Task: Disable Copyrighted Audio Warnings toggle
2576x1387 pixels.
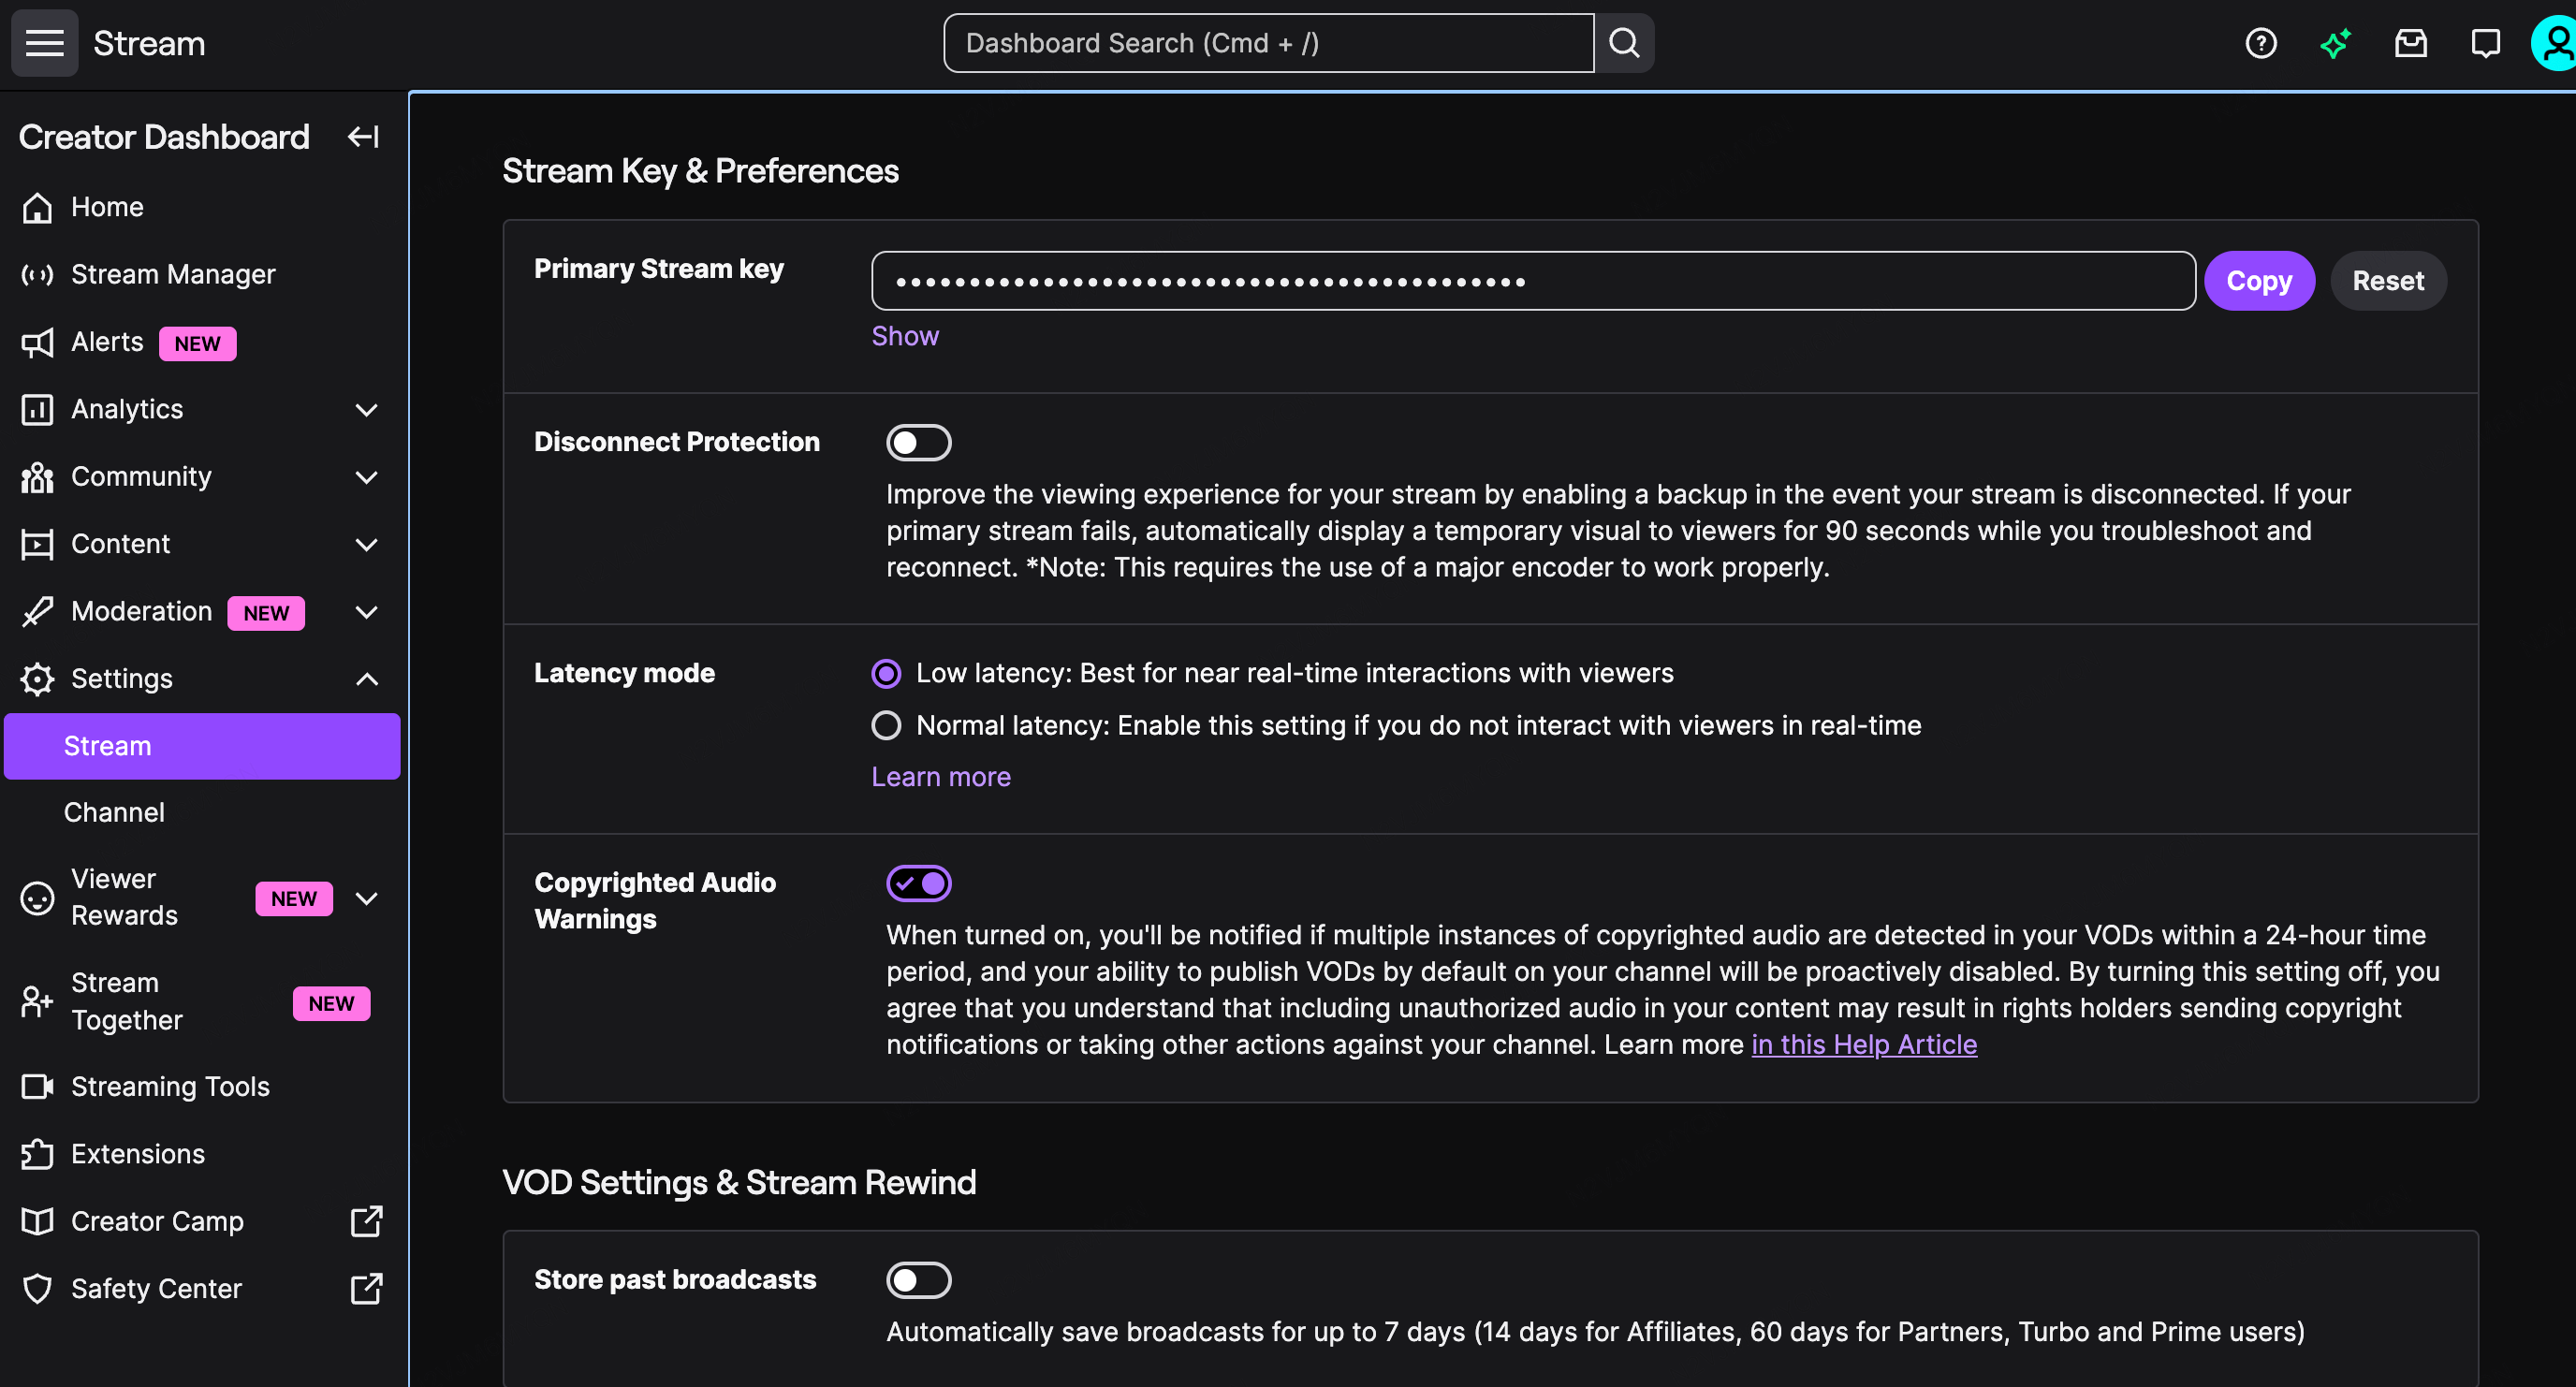Action: (x=918, y=883)
